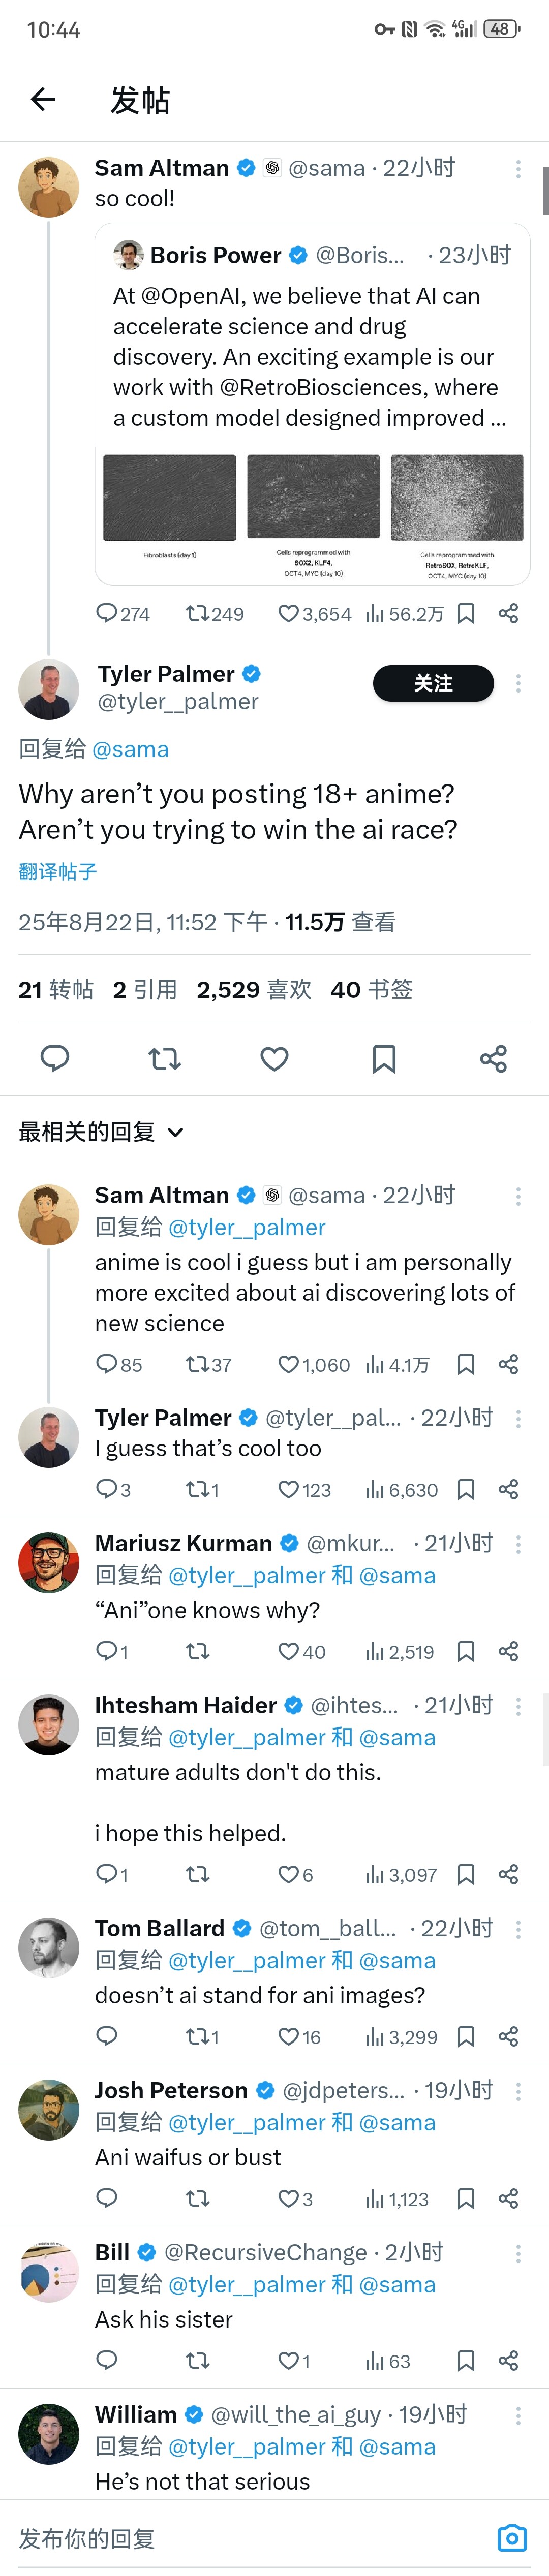The image size is (549, 2576).
Task: Tap the 翻译帖子 translate link
Action: pos(58,871)
